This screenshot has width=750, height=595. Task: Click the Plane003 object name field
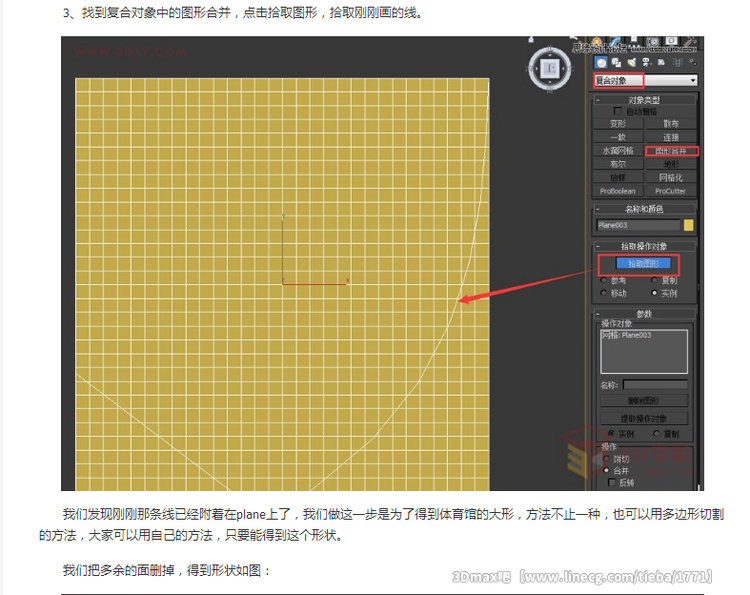(638, 225)
